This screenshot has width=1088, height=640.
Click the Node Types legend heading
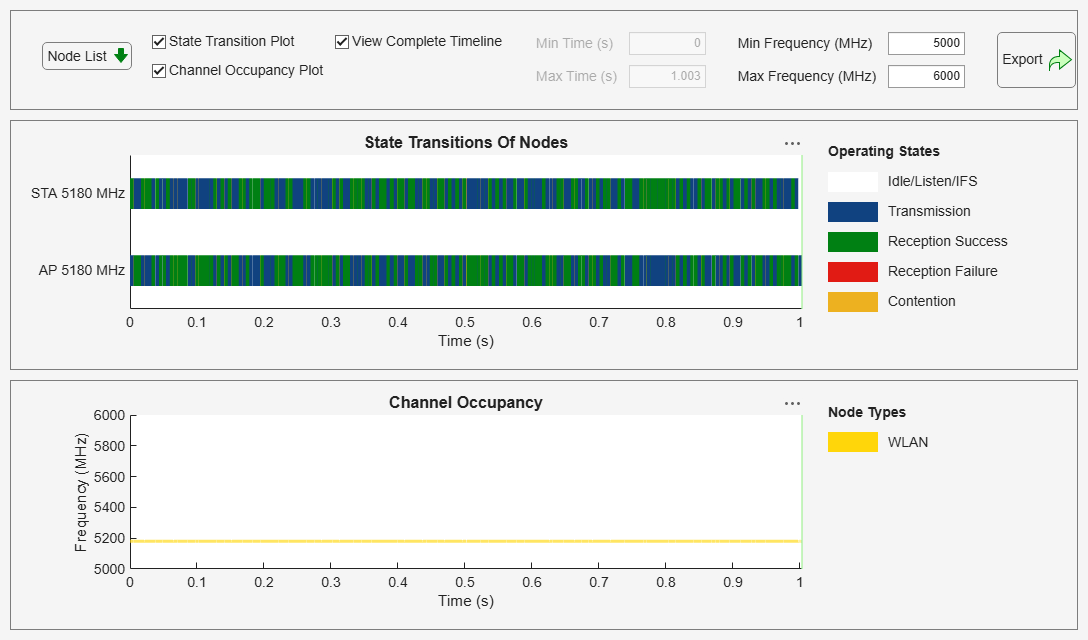[867, 412]
